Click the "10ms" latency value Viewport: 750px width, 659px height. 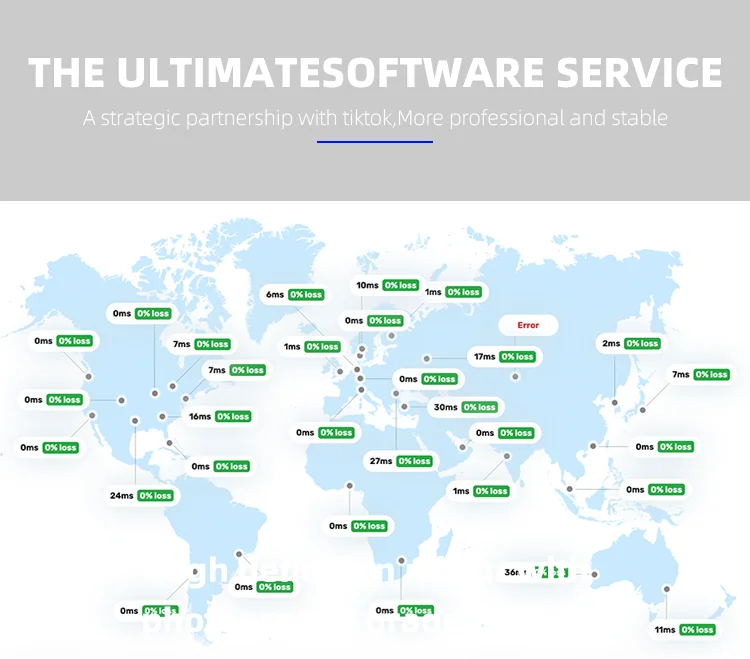pyautogui.click(x=367, y=285)
